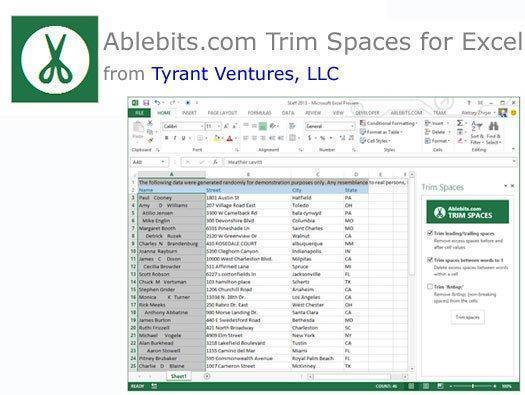Open the FILE tab

tap(139, 113)
